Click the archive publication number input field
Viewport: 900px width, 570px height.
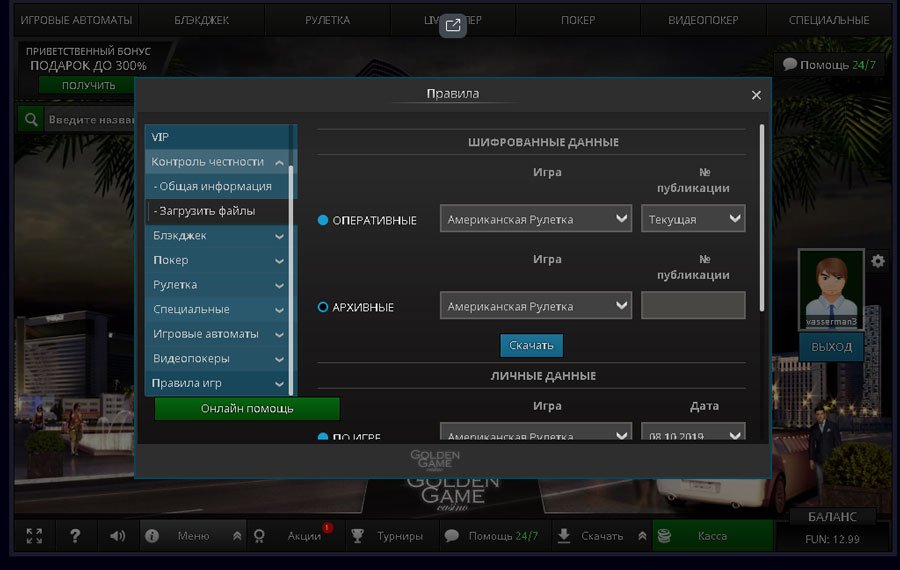(x=693, y=306)
